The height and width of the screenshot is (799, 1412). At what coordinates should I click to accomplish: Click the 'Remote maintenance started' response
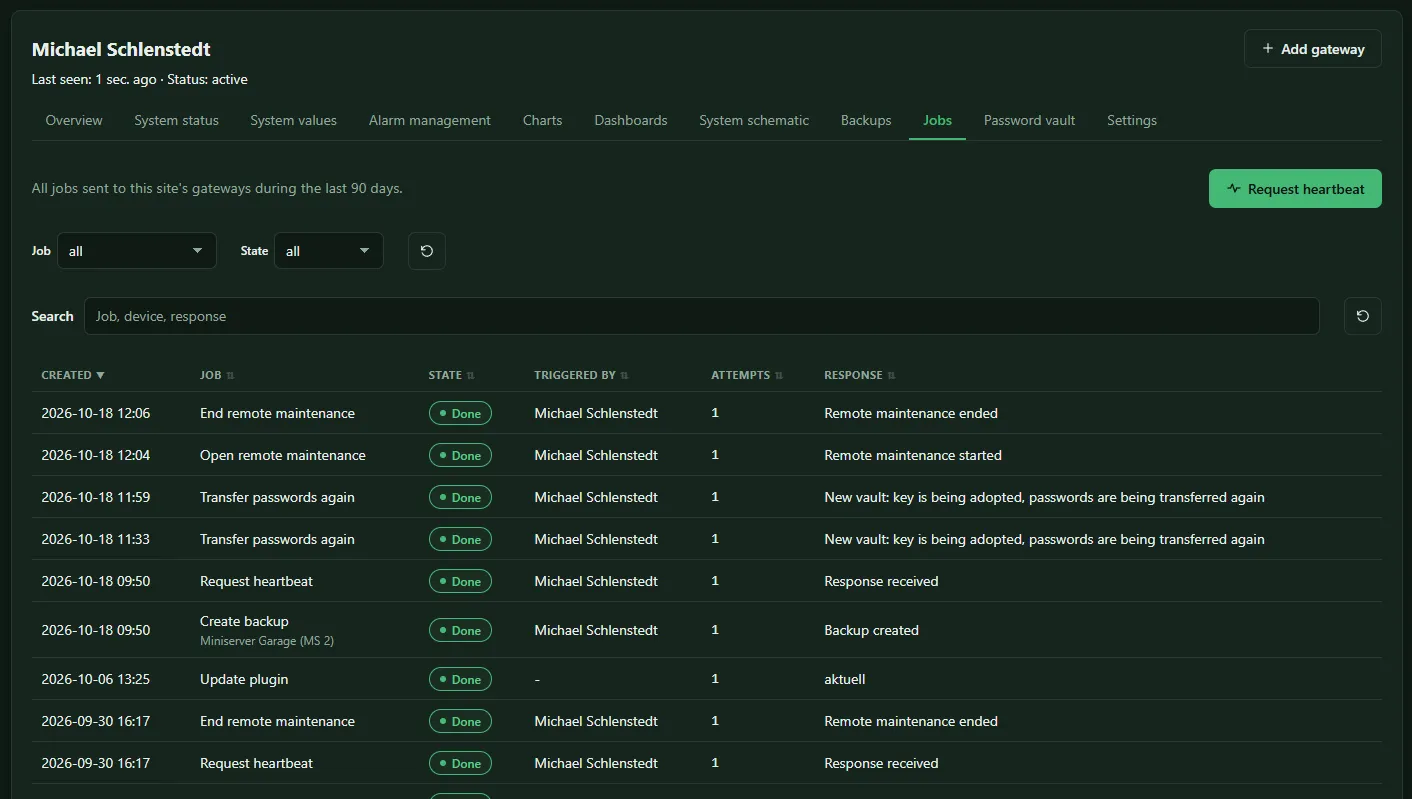[913, 455]
